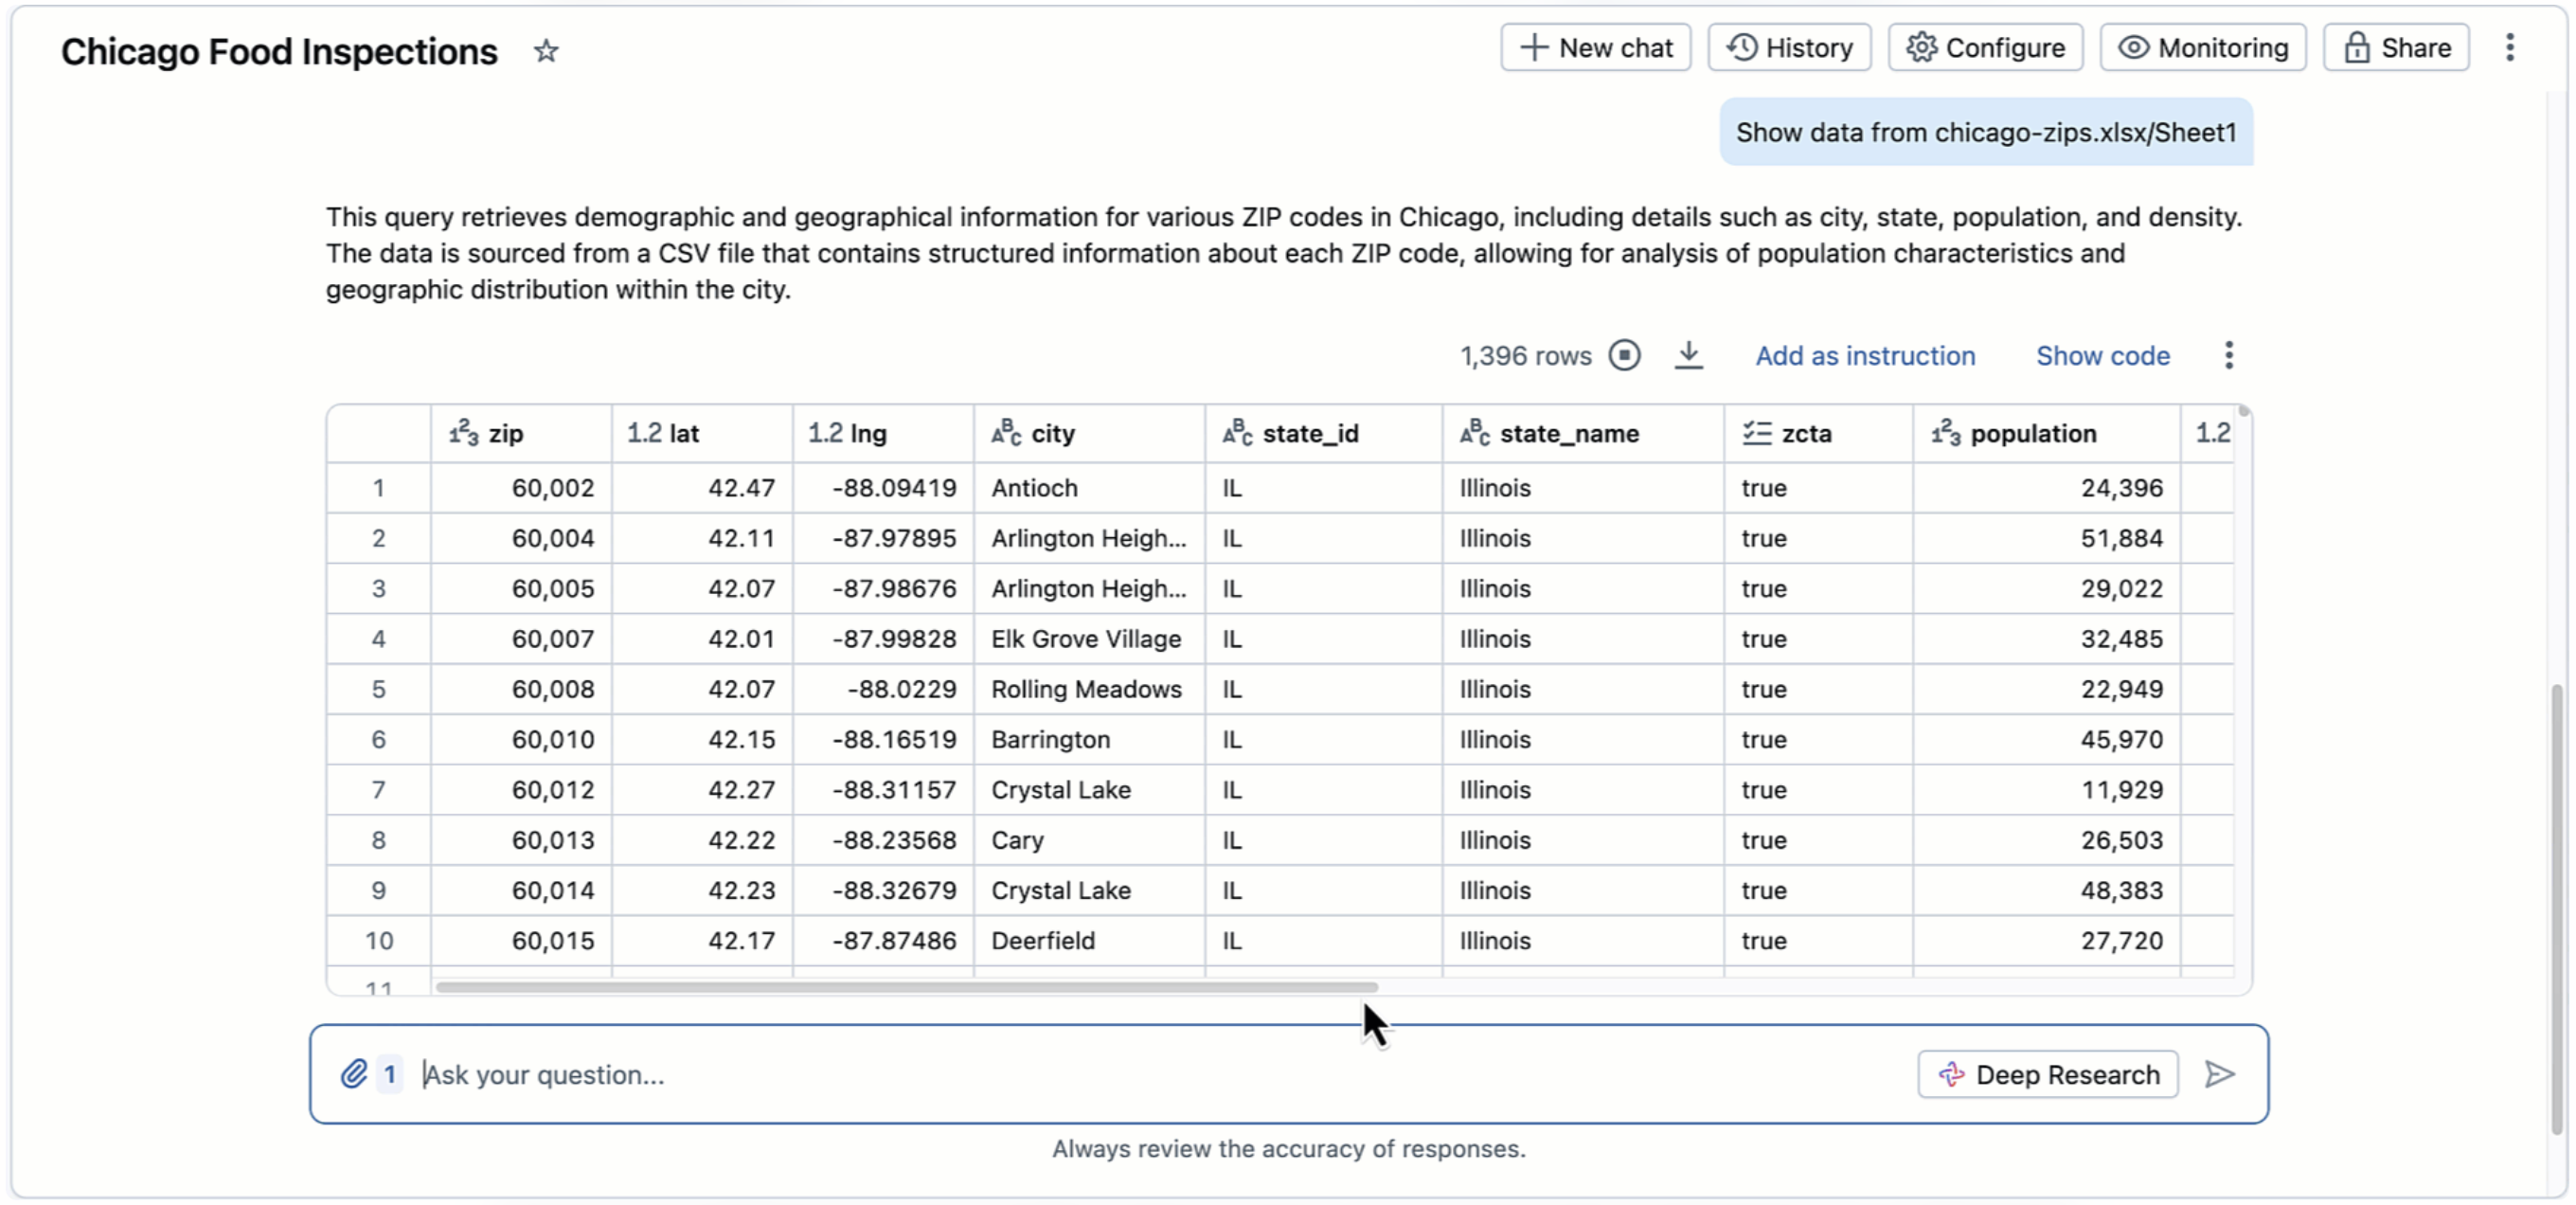
Task: Select the Rolling Meadows cell
Action: coord(1089,689)
